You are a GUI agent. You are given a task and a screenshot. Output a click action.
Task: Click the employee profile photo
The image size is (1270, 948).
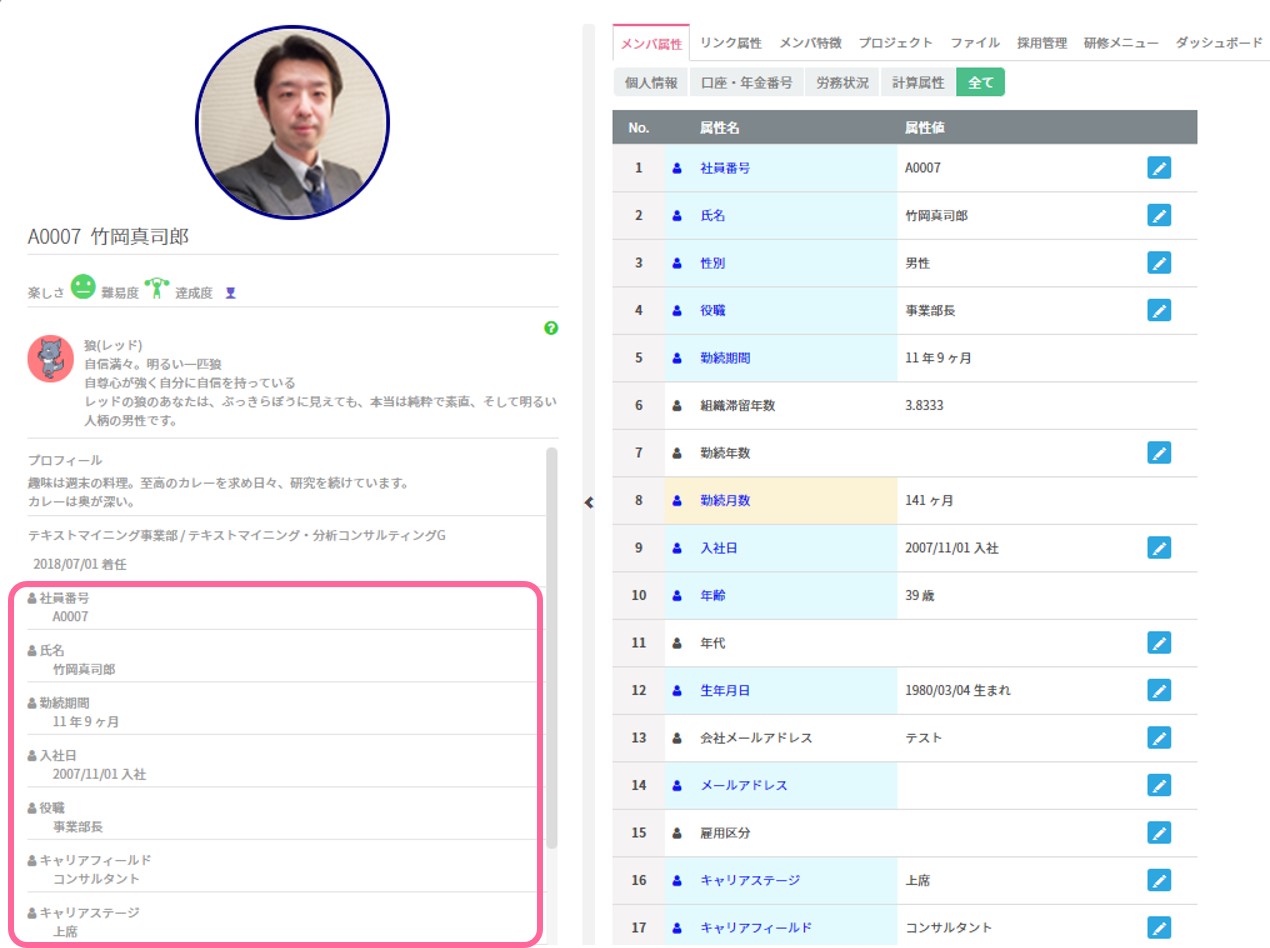292,121
